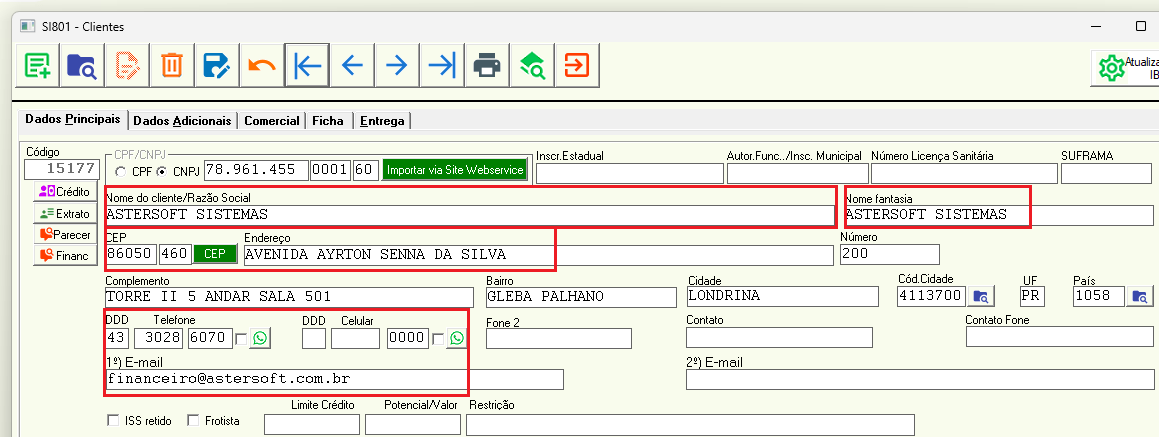Open the search folder toolbar icon
The image size is (1159, 437).
[82, 66]
